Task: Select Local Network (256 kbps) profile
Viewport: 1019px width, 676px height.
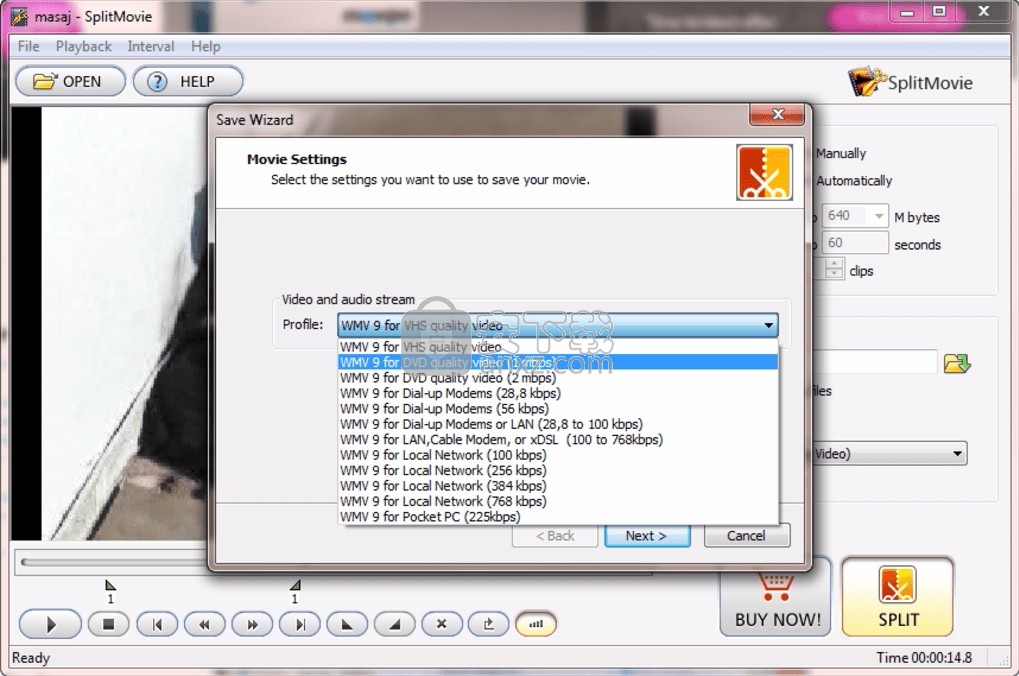Action: (x=558, y=471)
